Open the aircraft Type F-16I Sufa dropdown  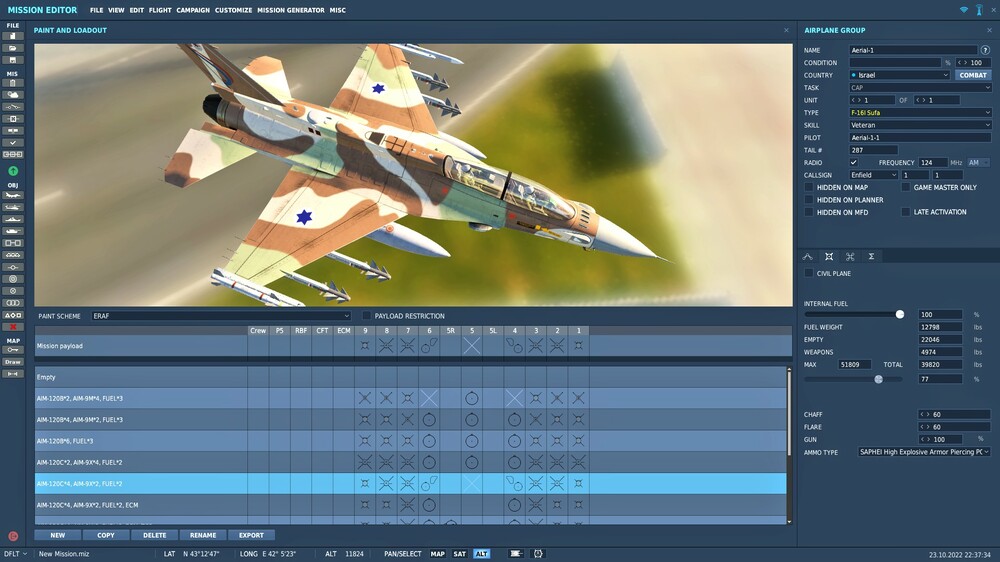(x=920, y=112)
